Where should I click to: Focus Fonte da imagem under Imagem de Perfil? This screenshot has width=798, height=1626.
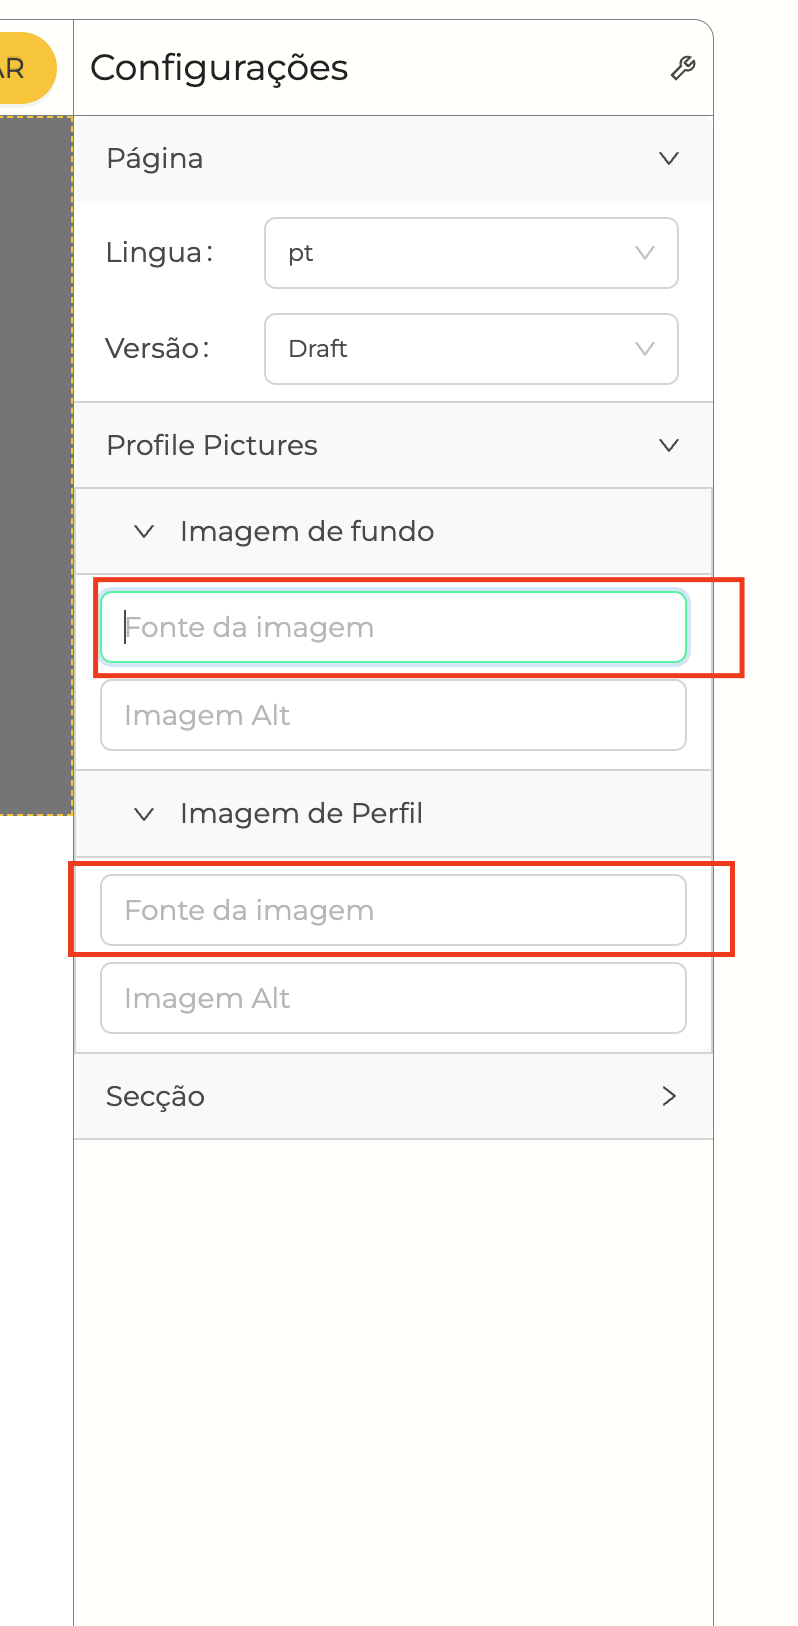pos(393,910)
